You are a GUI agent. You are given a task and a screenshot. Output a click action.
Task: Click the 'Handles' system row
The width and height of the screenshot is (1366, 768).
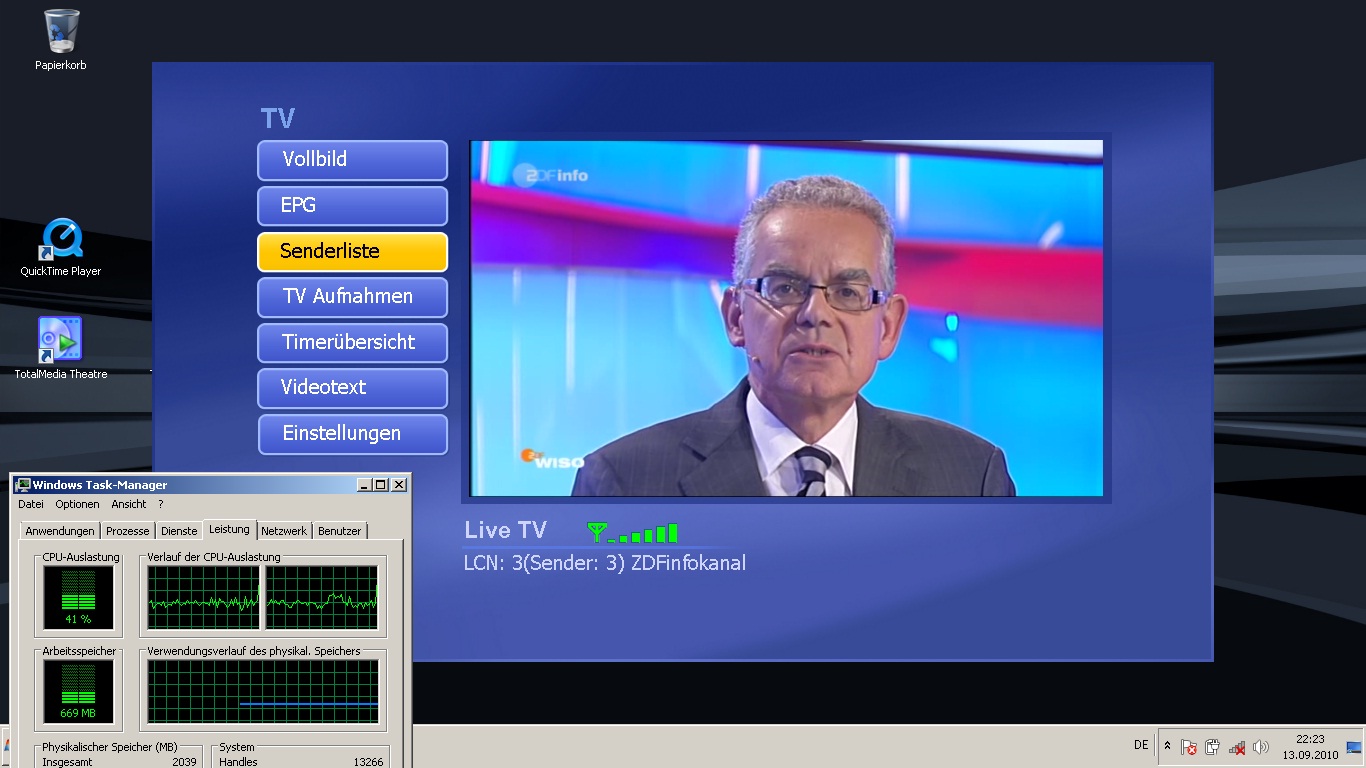pyautogui.click(x=300, y=762)
